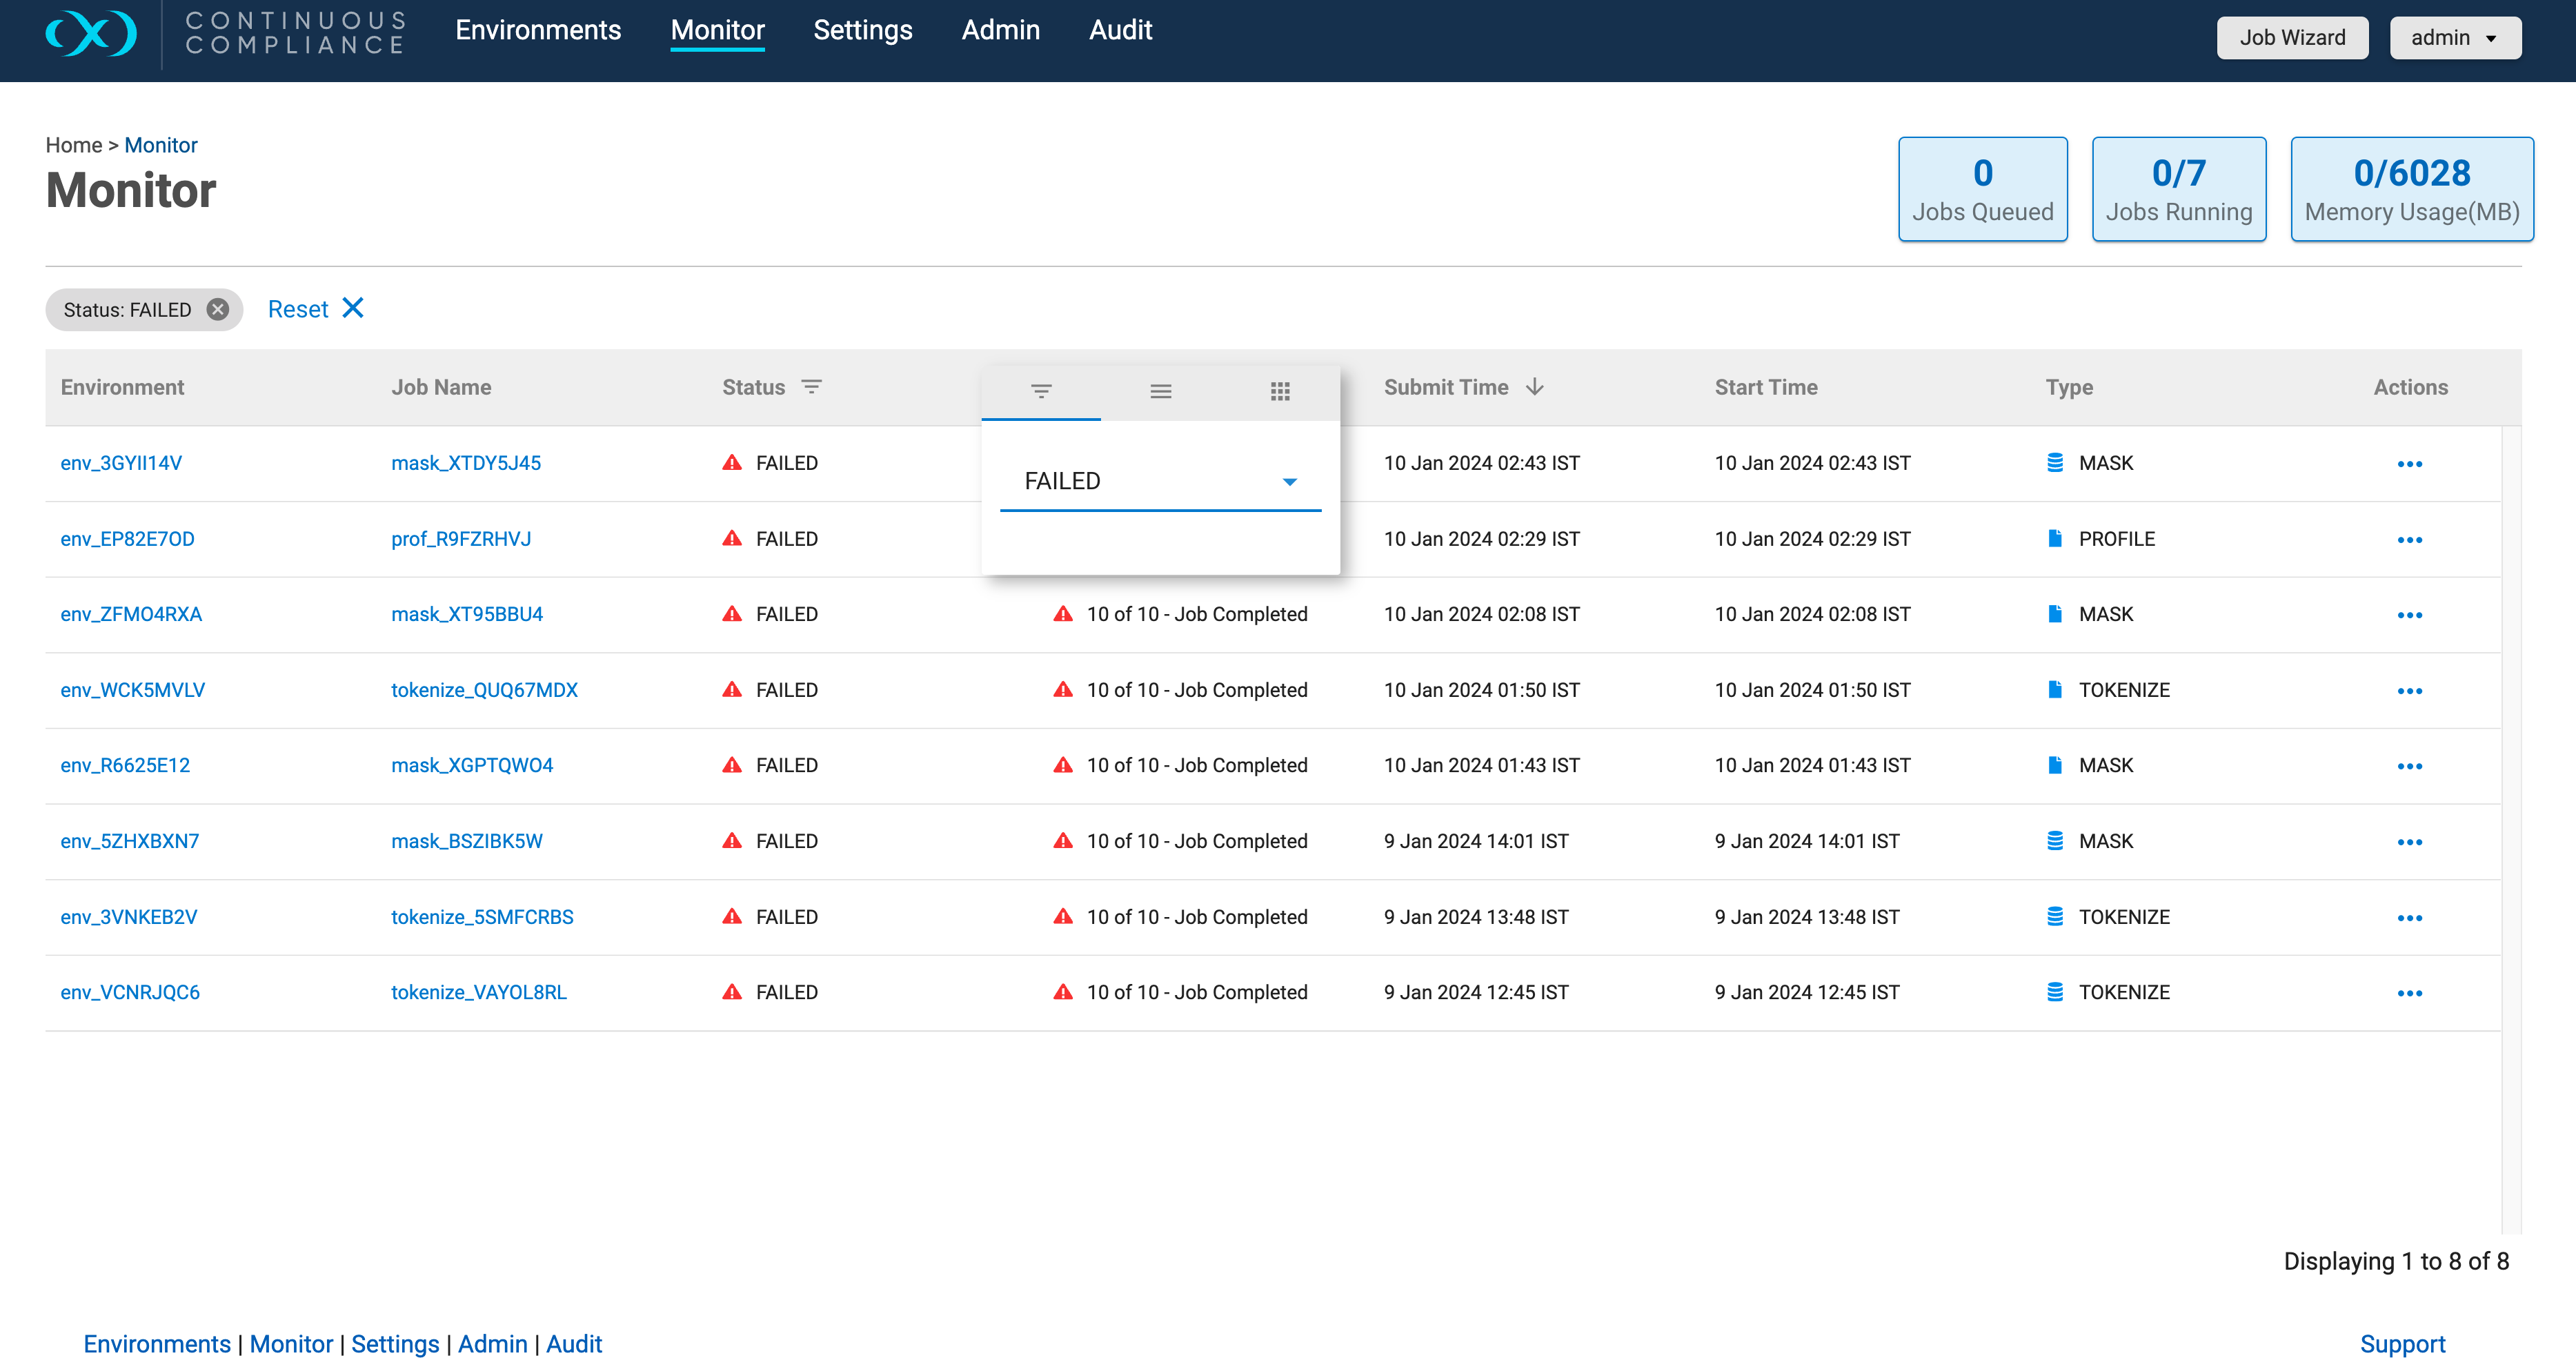Click the Job Name column header
2576x1358 pixels.
441,387
